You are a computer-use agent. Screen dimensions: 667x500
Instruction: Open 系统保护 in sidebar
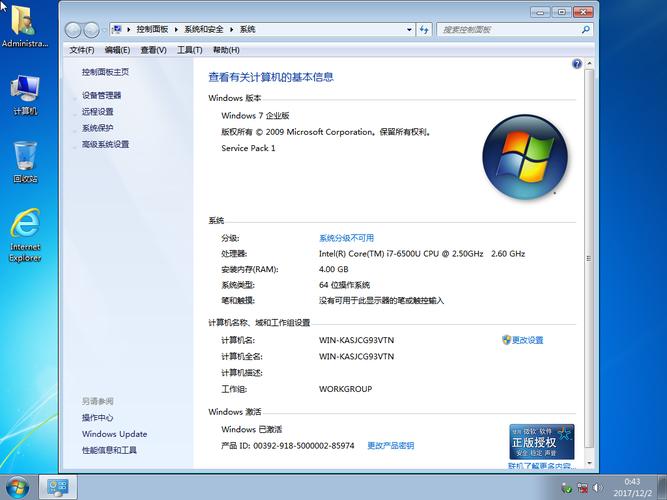tap(98, 128)
